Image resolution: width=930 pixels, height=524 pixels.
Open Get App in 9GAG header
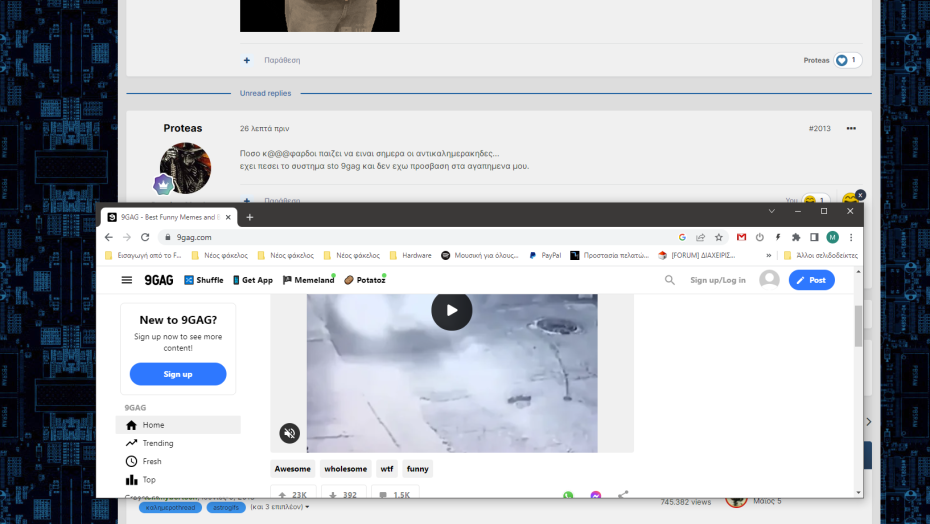pyautogui.click(x=253, y=280)
